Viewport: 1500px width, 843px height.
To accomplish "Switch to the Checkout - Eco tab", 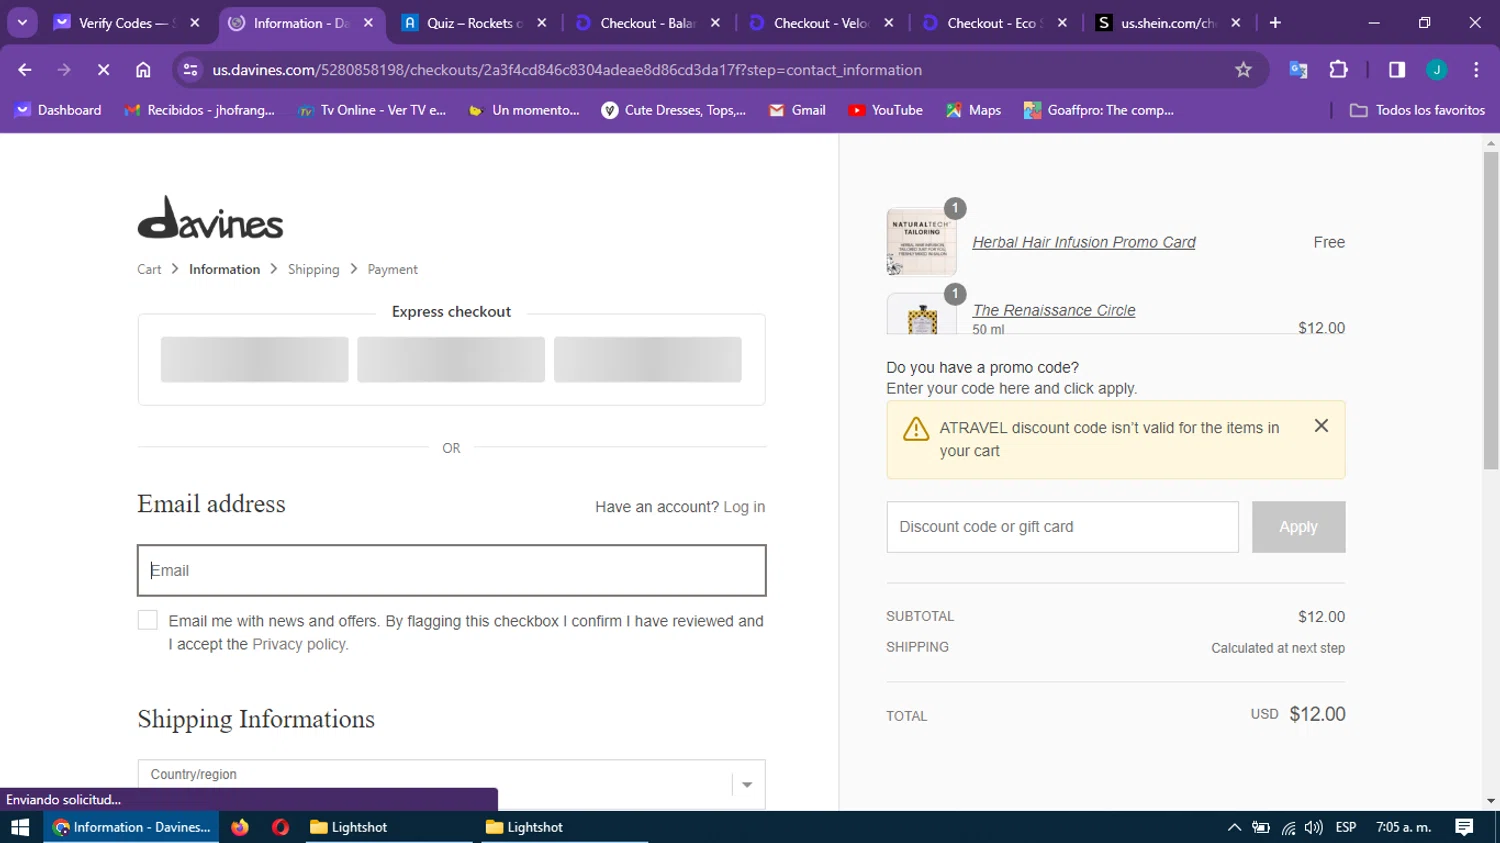I will click(993, 23).
